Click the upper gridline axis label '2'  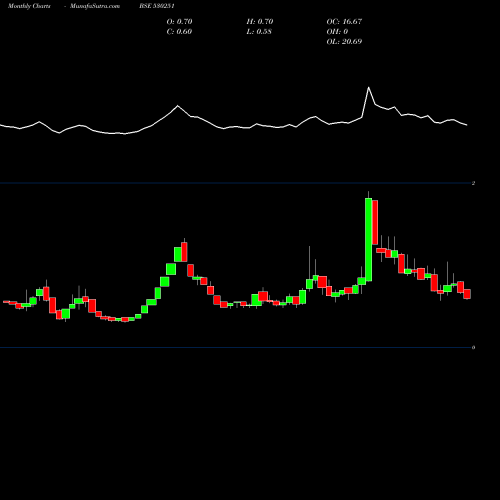(473, 183)
